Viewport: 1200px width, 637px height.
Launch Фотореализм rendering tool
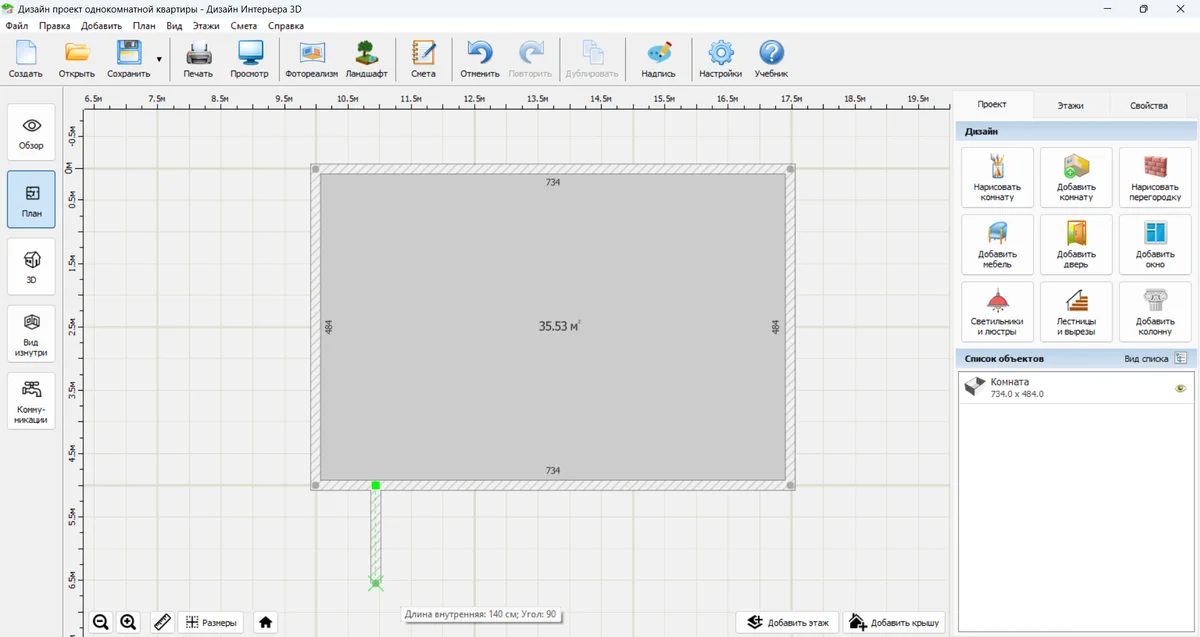(x=312, y=59)
